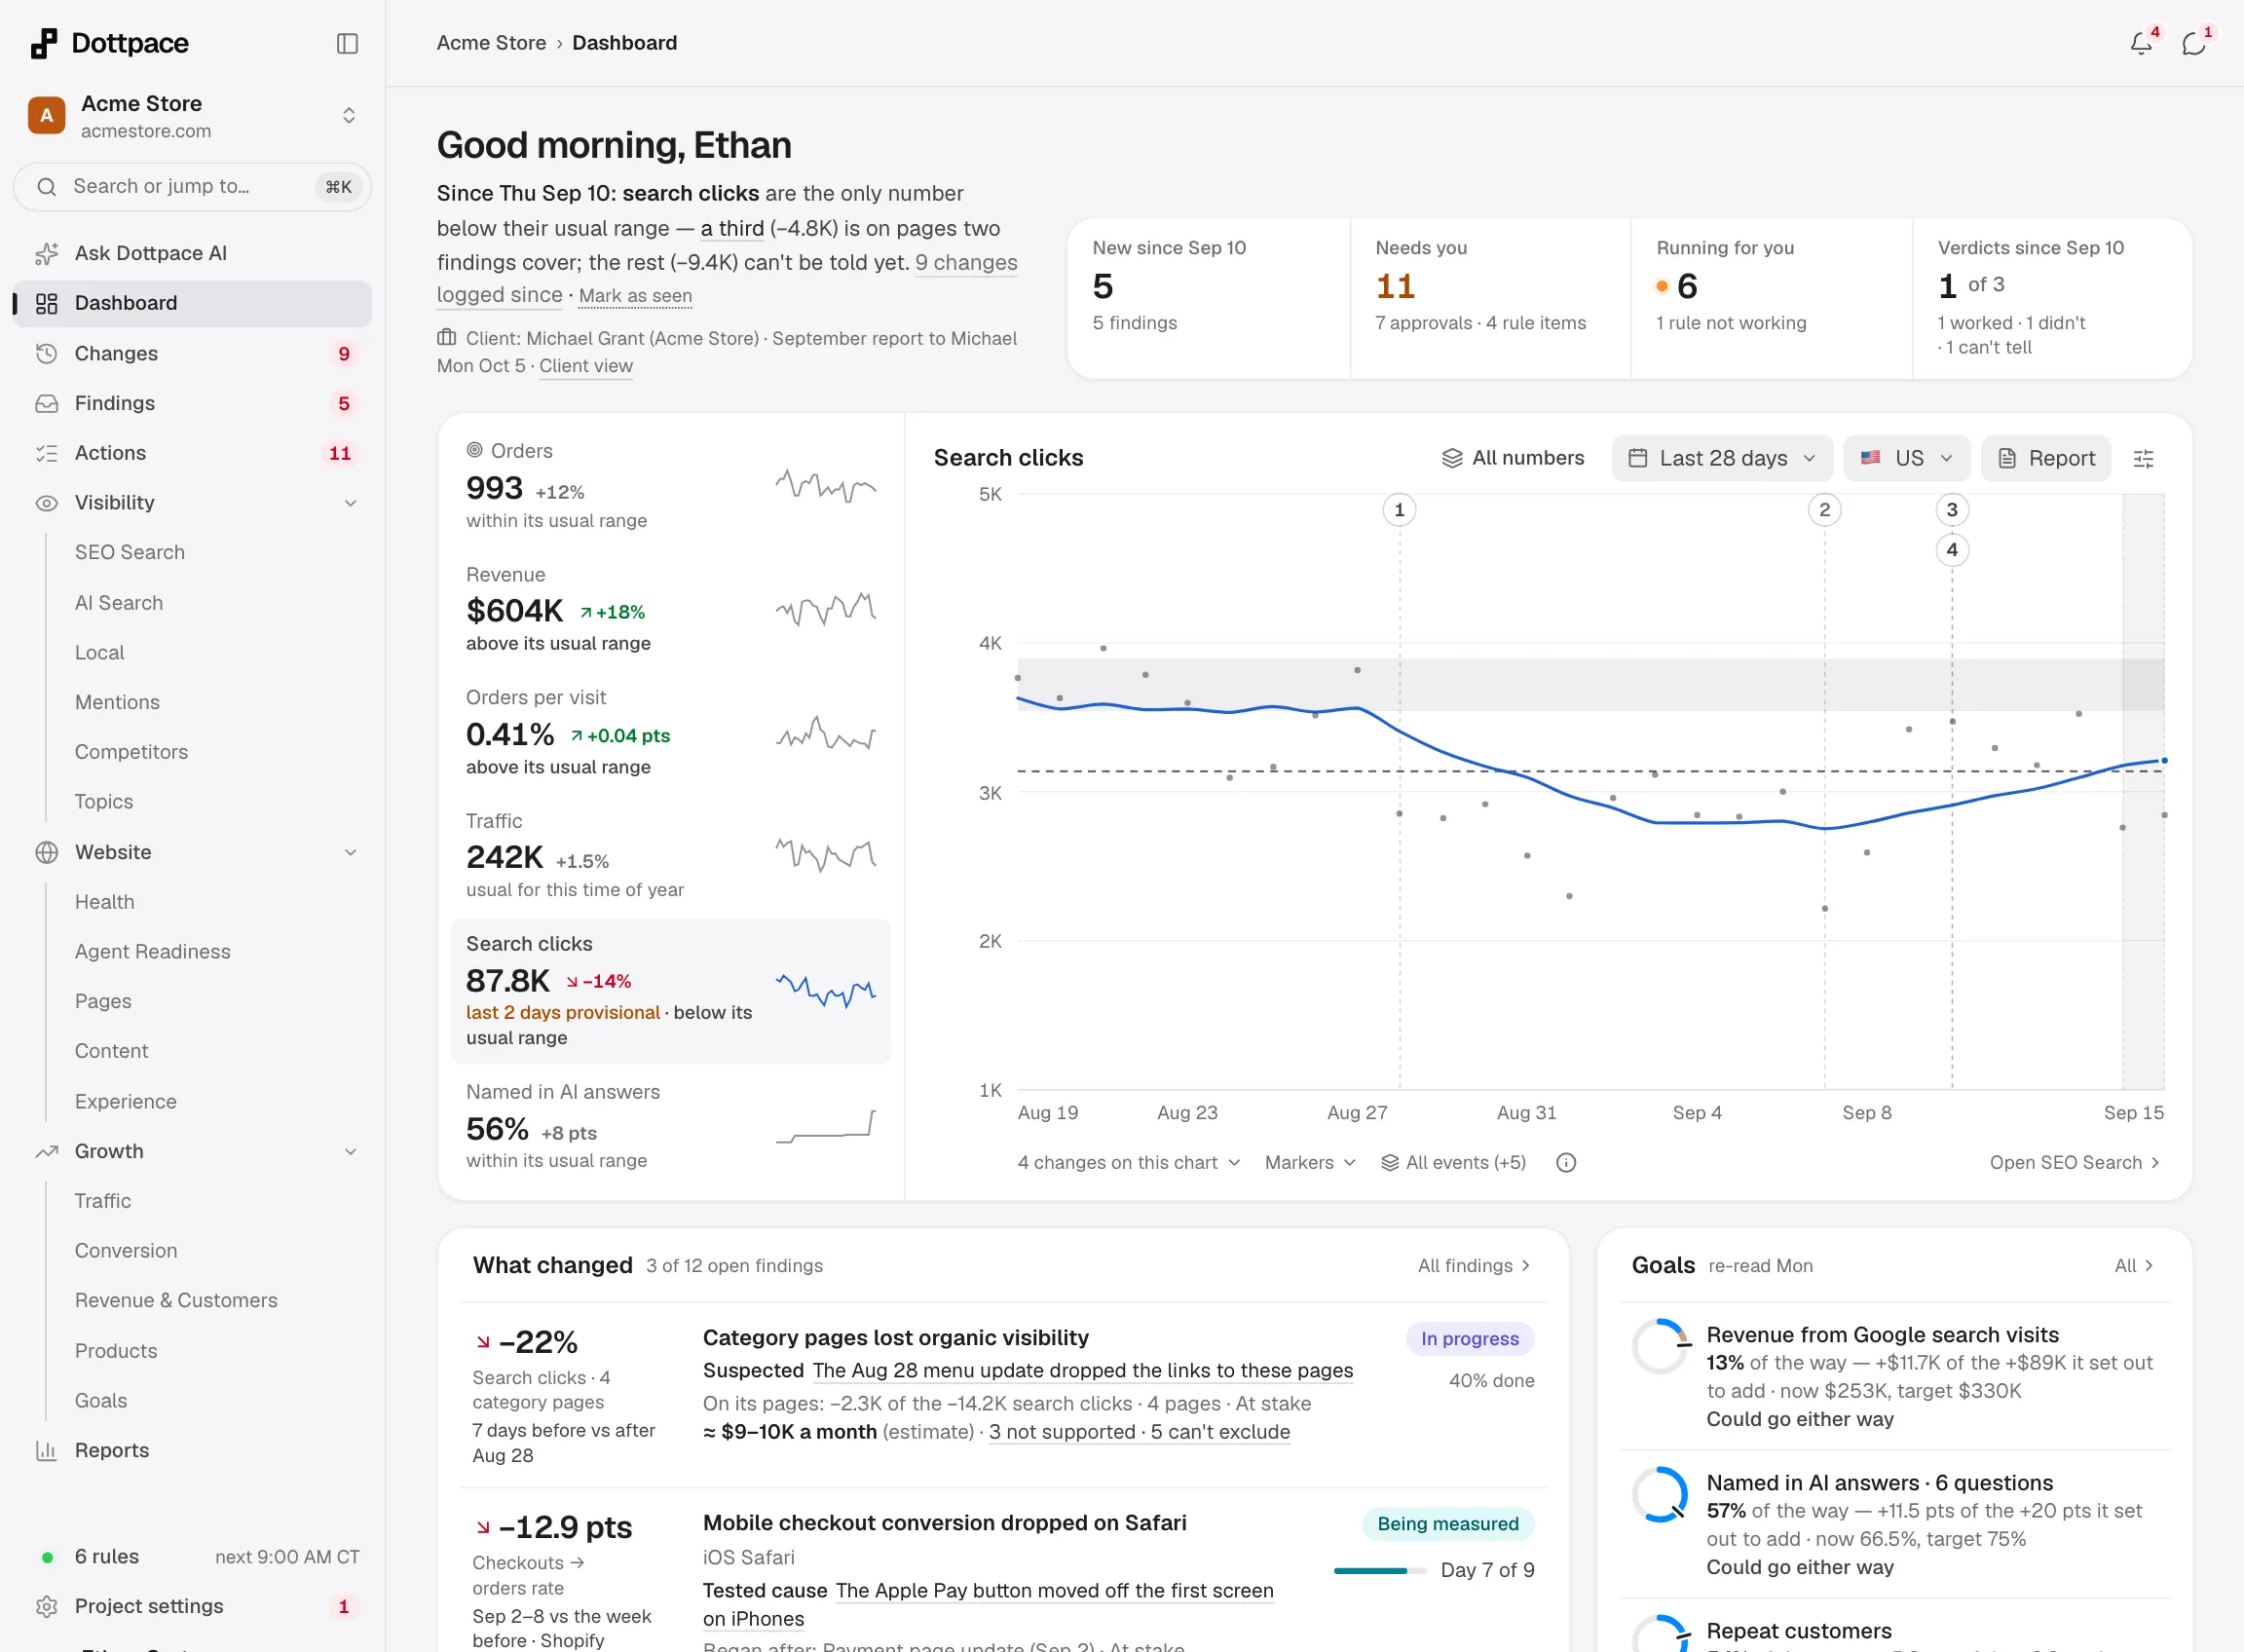Image resolution: width=2244 pixels, height=1652 pixels.
Task: Click the In progress status badge
Action: tap(1470, 1339)
